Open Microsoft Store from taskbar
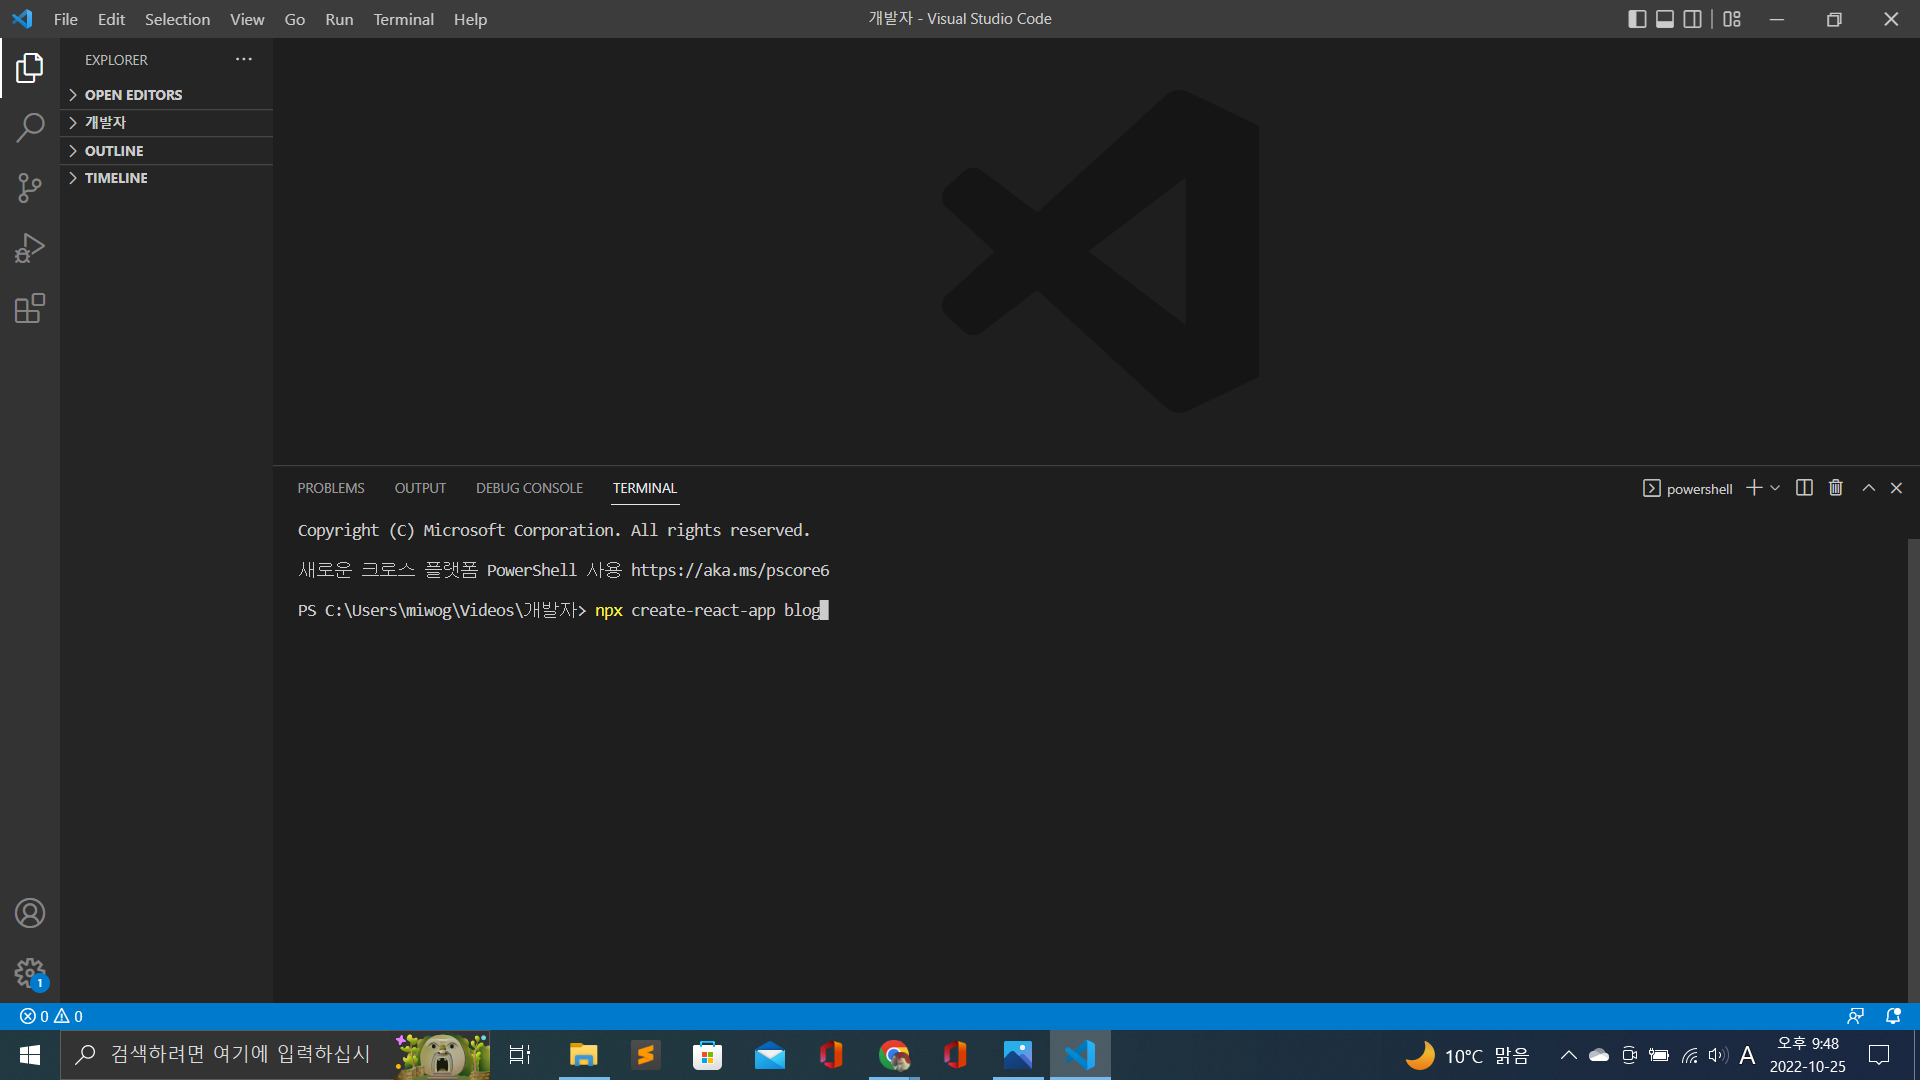 [x=708, y=1055]
